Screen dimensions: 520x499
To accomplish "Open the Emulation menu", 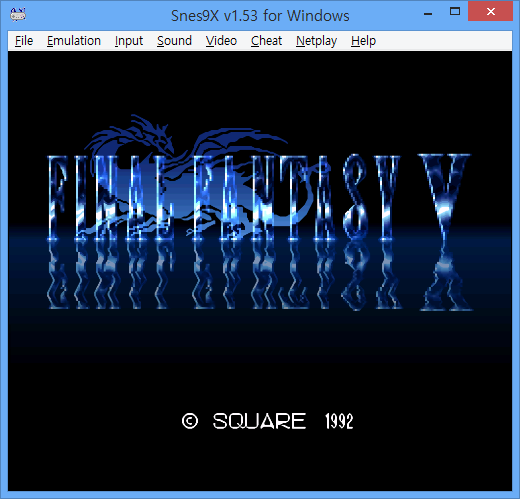I will coord(74,41).
